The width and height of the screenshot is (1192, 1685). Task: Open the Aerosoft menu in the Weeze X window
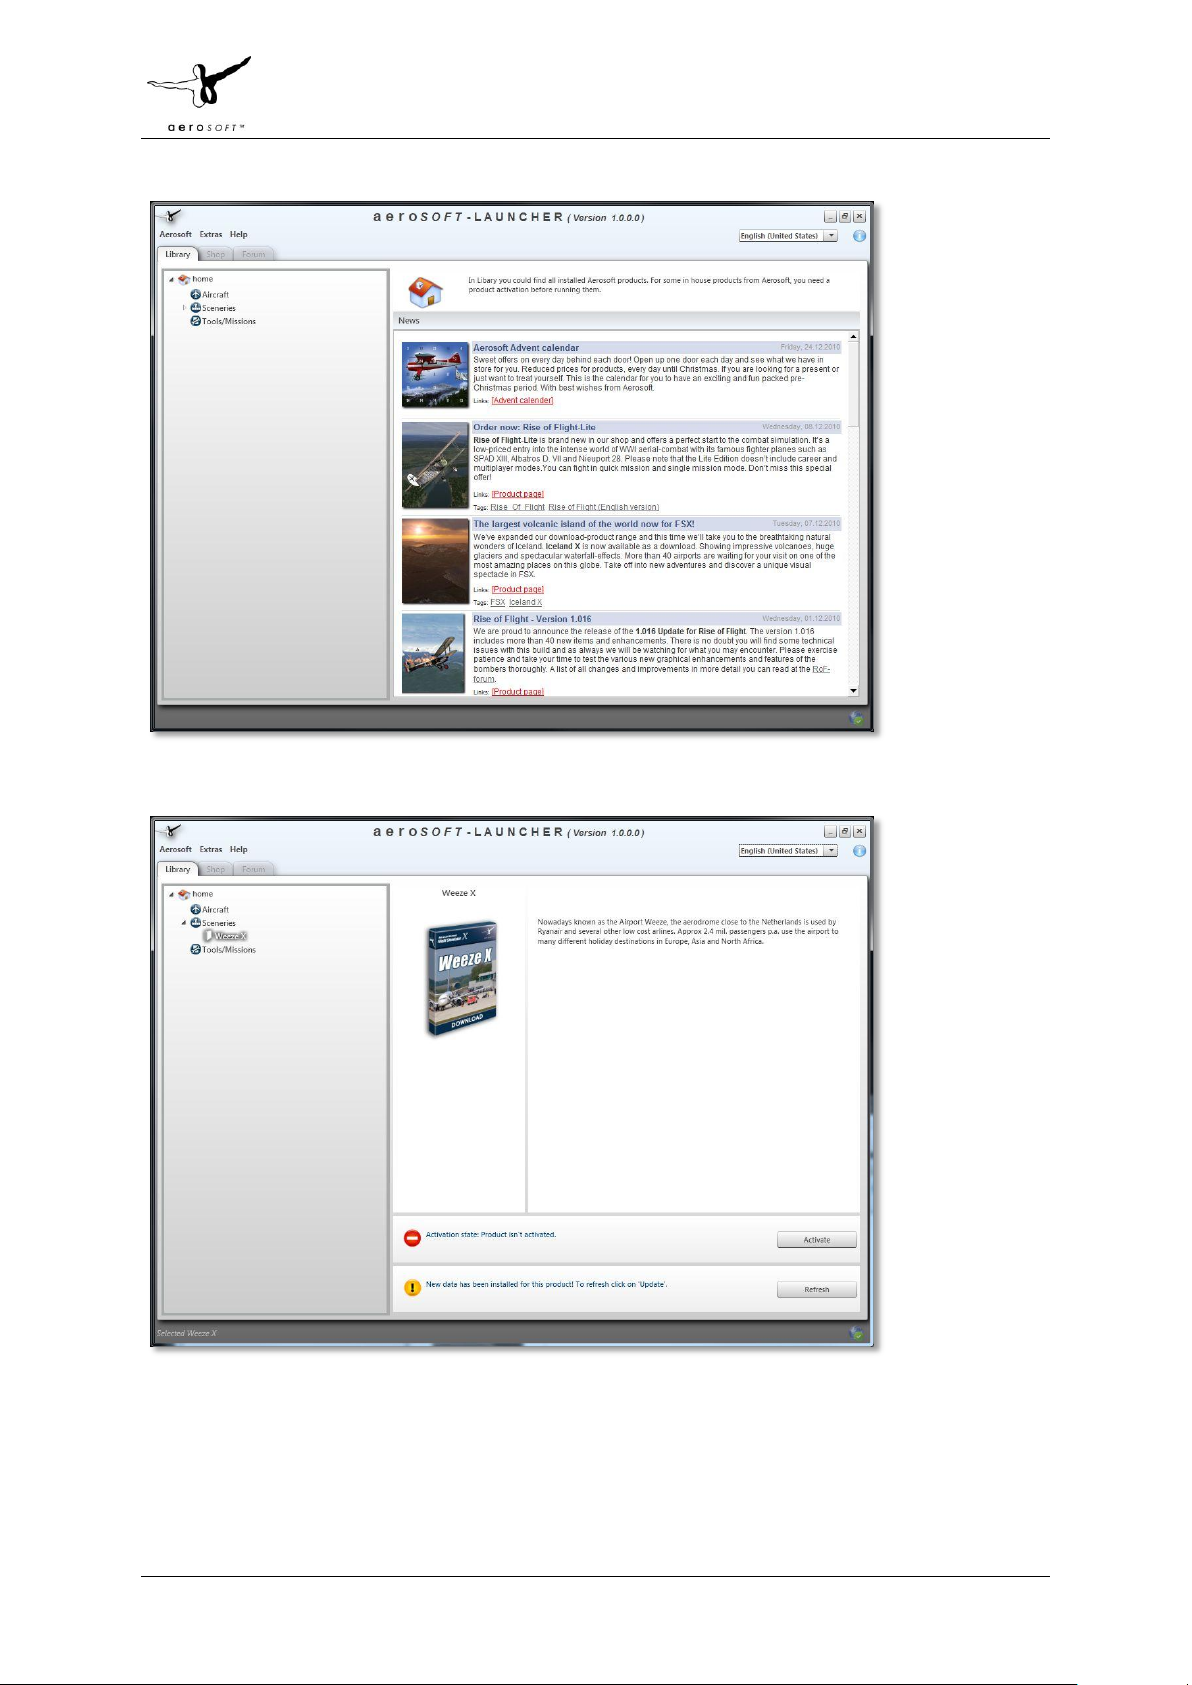tap(176, 849)
